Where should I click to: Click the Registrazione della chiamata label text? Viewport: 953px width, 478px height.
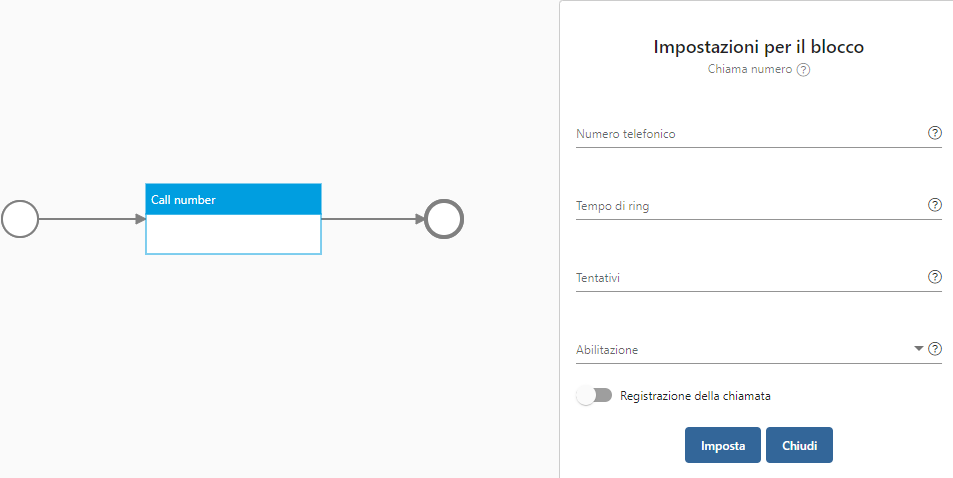coord(695,396)
